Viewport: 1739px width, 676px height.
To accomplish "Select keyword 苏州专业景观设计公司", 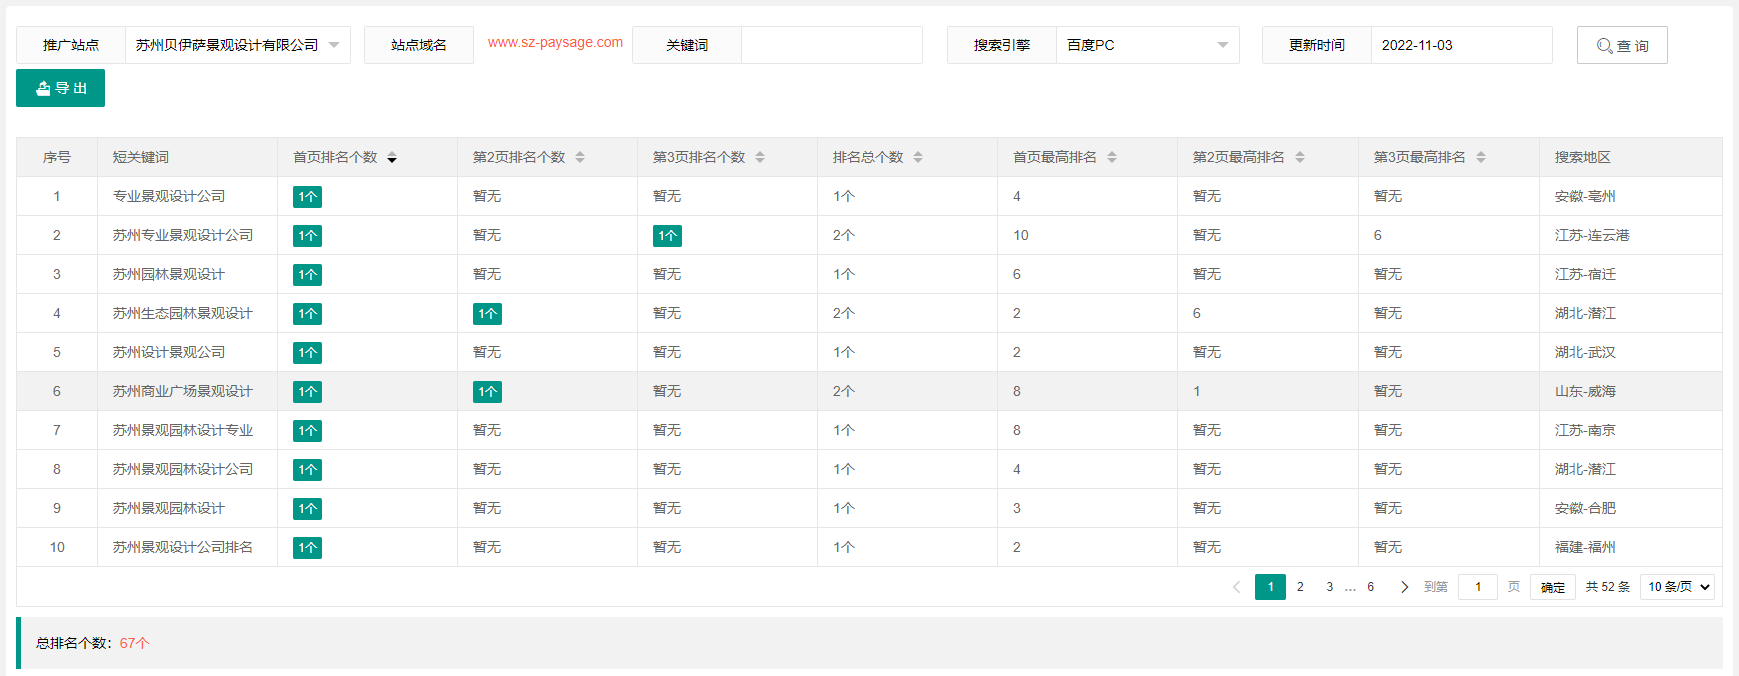I will (x=183, y=235).
